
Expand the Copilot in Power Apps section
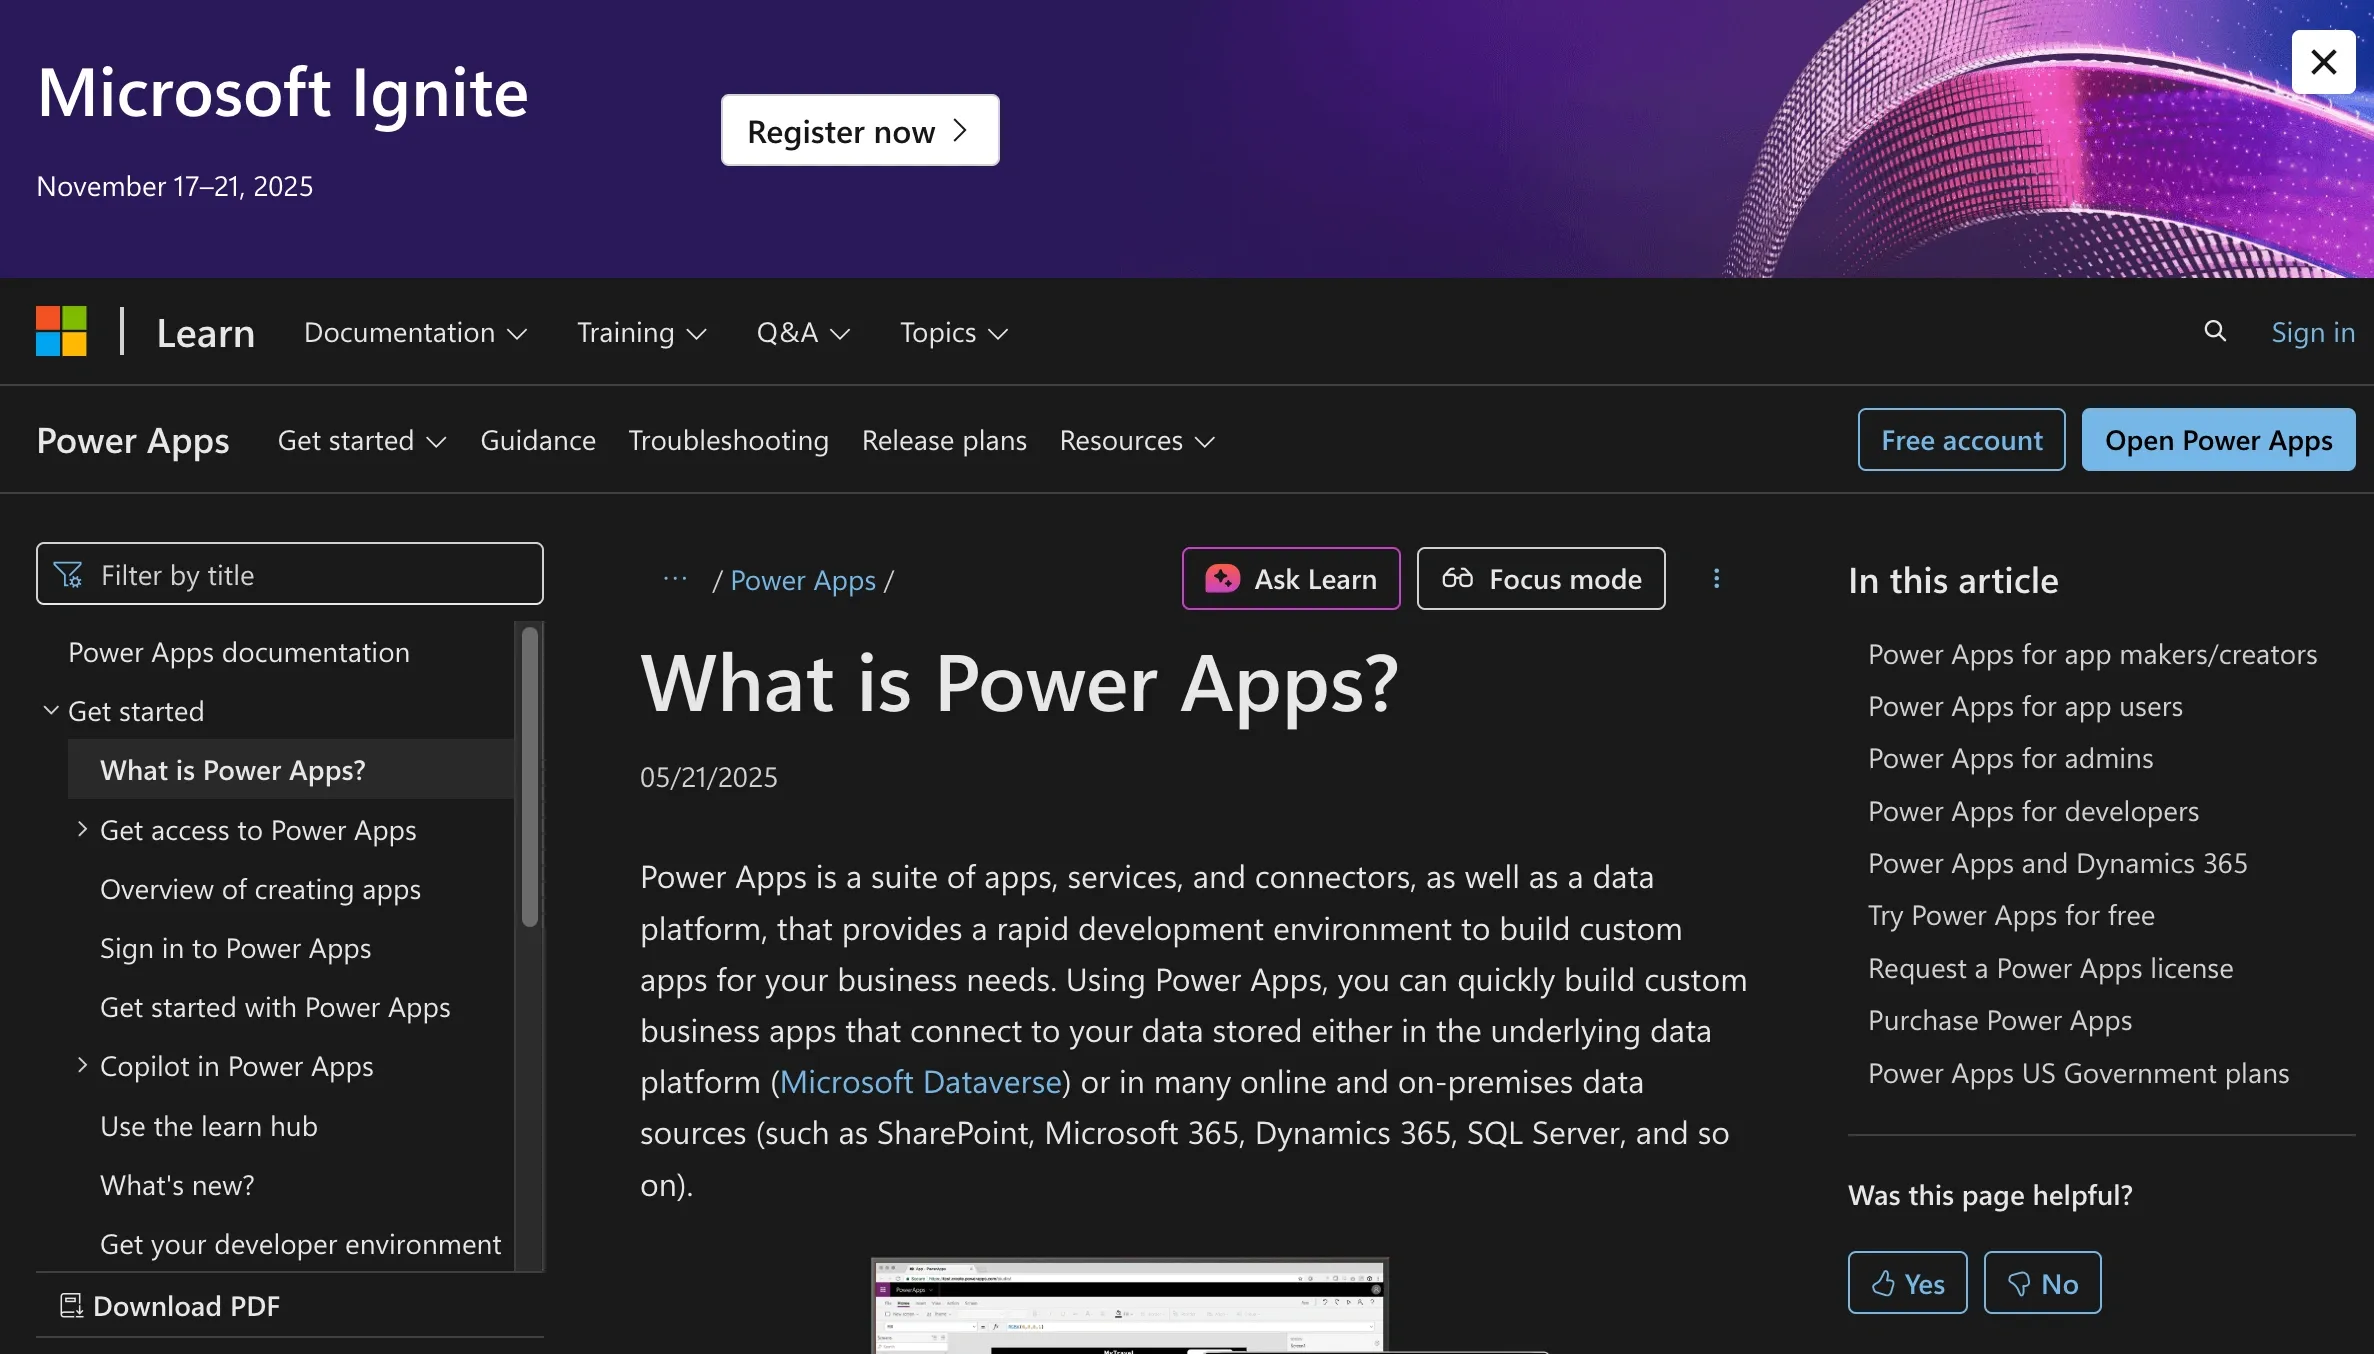tap(82, 1065)
